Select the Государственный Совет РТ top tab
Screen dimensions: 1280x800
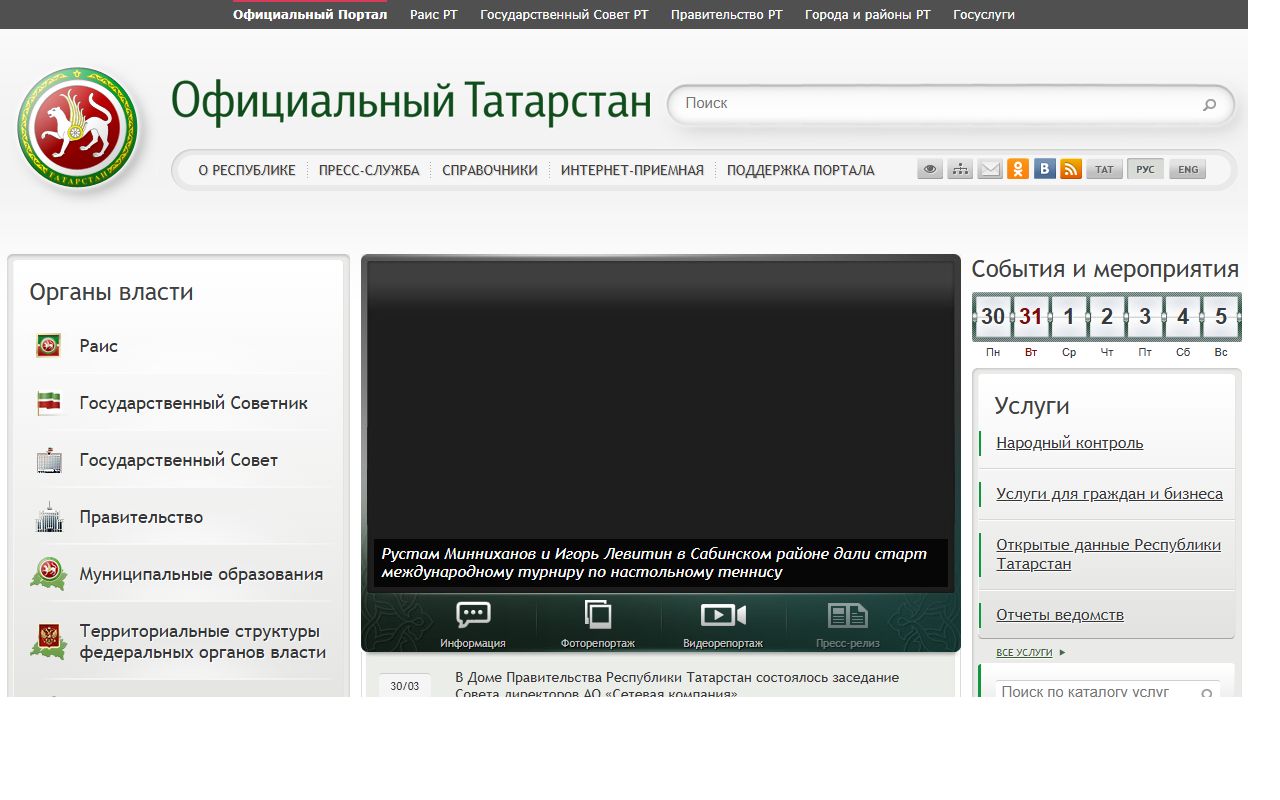(x=564, y=15)
